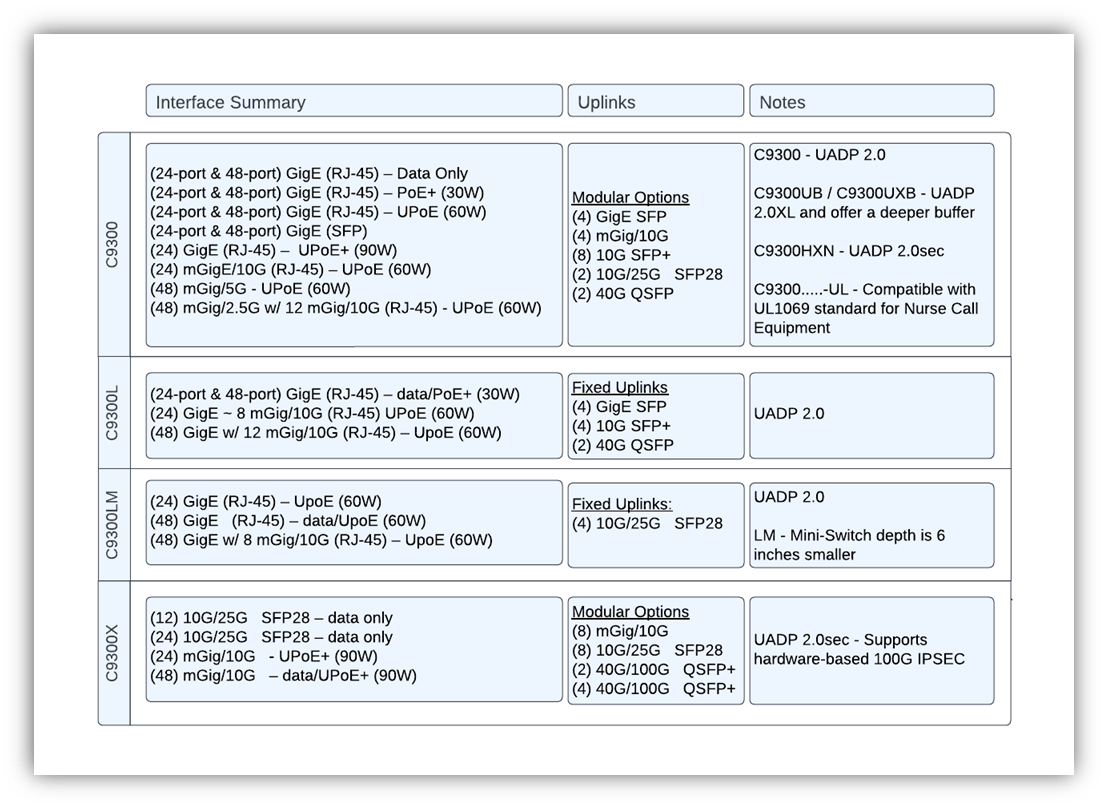
Task: Click the C9300X interface summary box
Action: [354, 649]
